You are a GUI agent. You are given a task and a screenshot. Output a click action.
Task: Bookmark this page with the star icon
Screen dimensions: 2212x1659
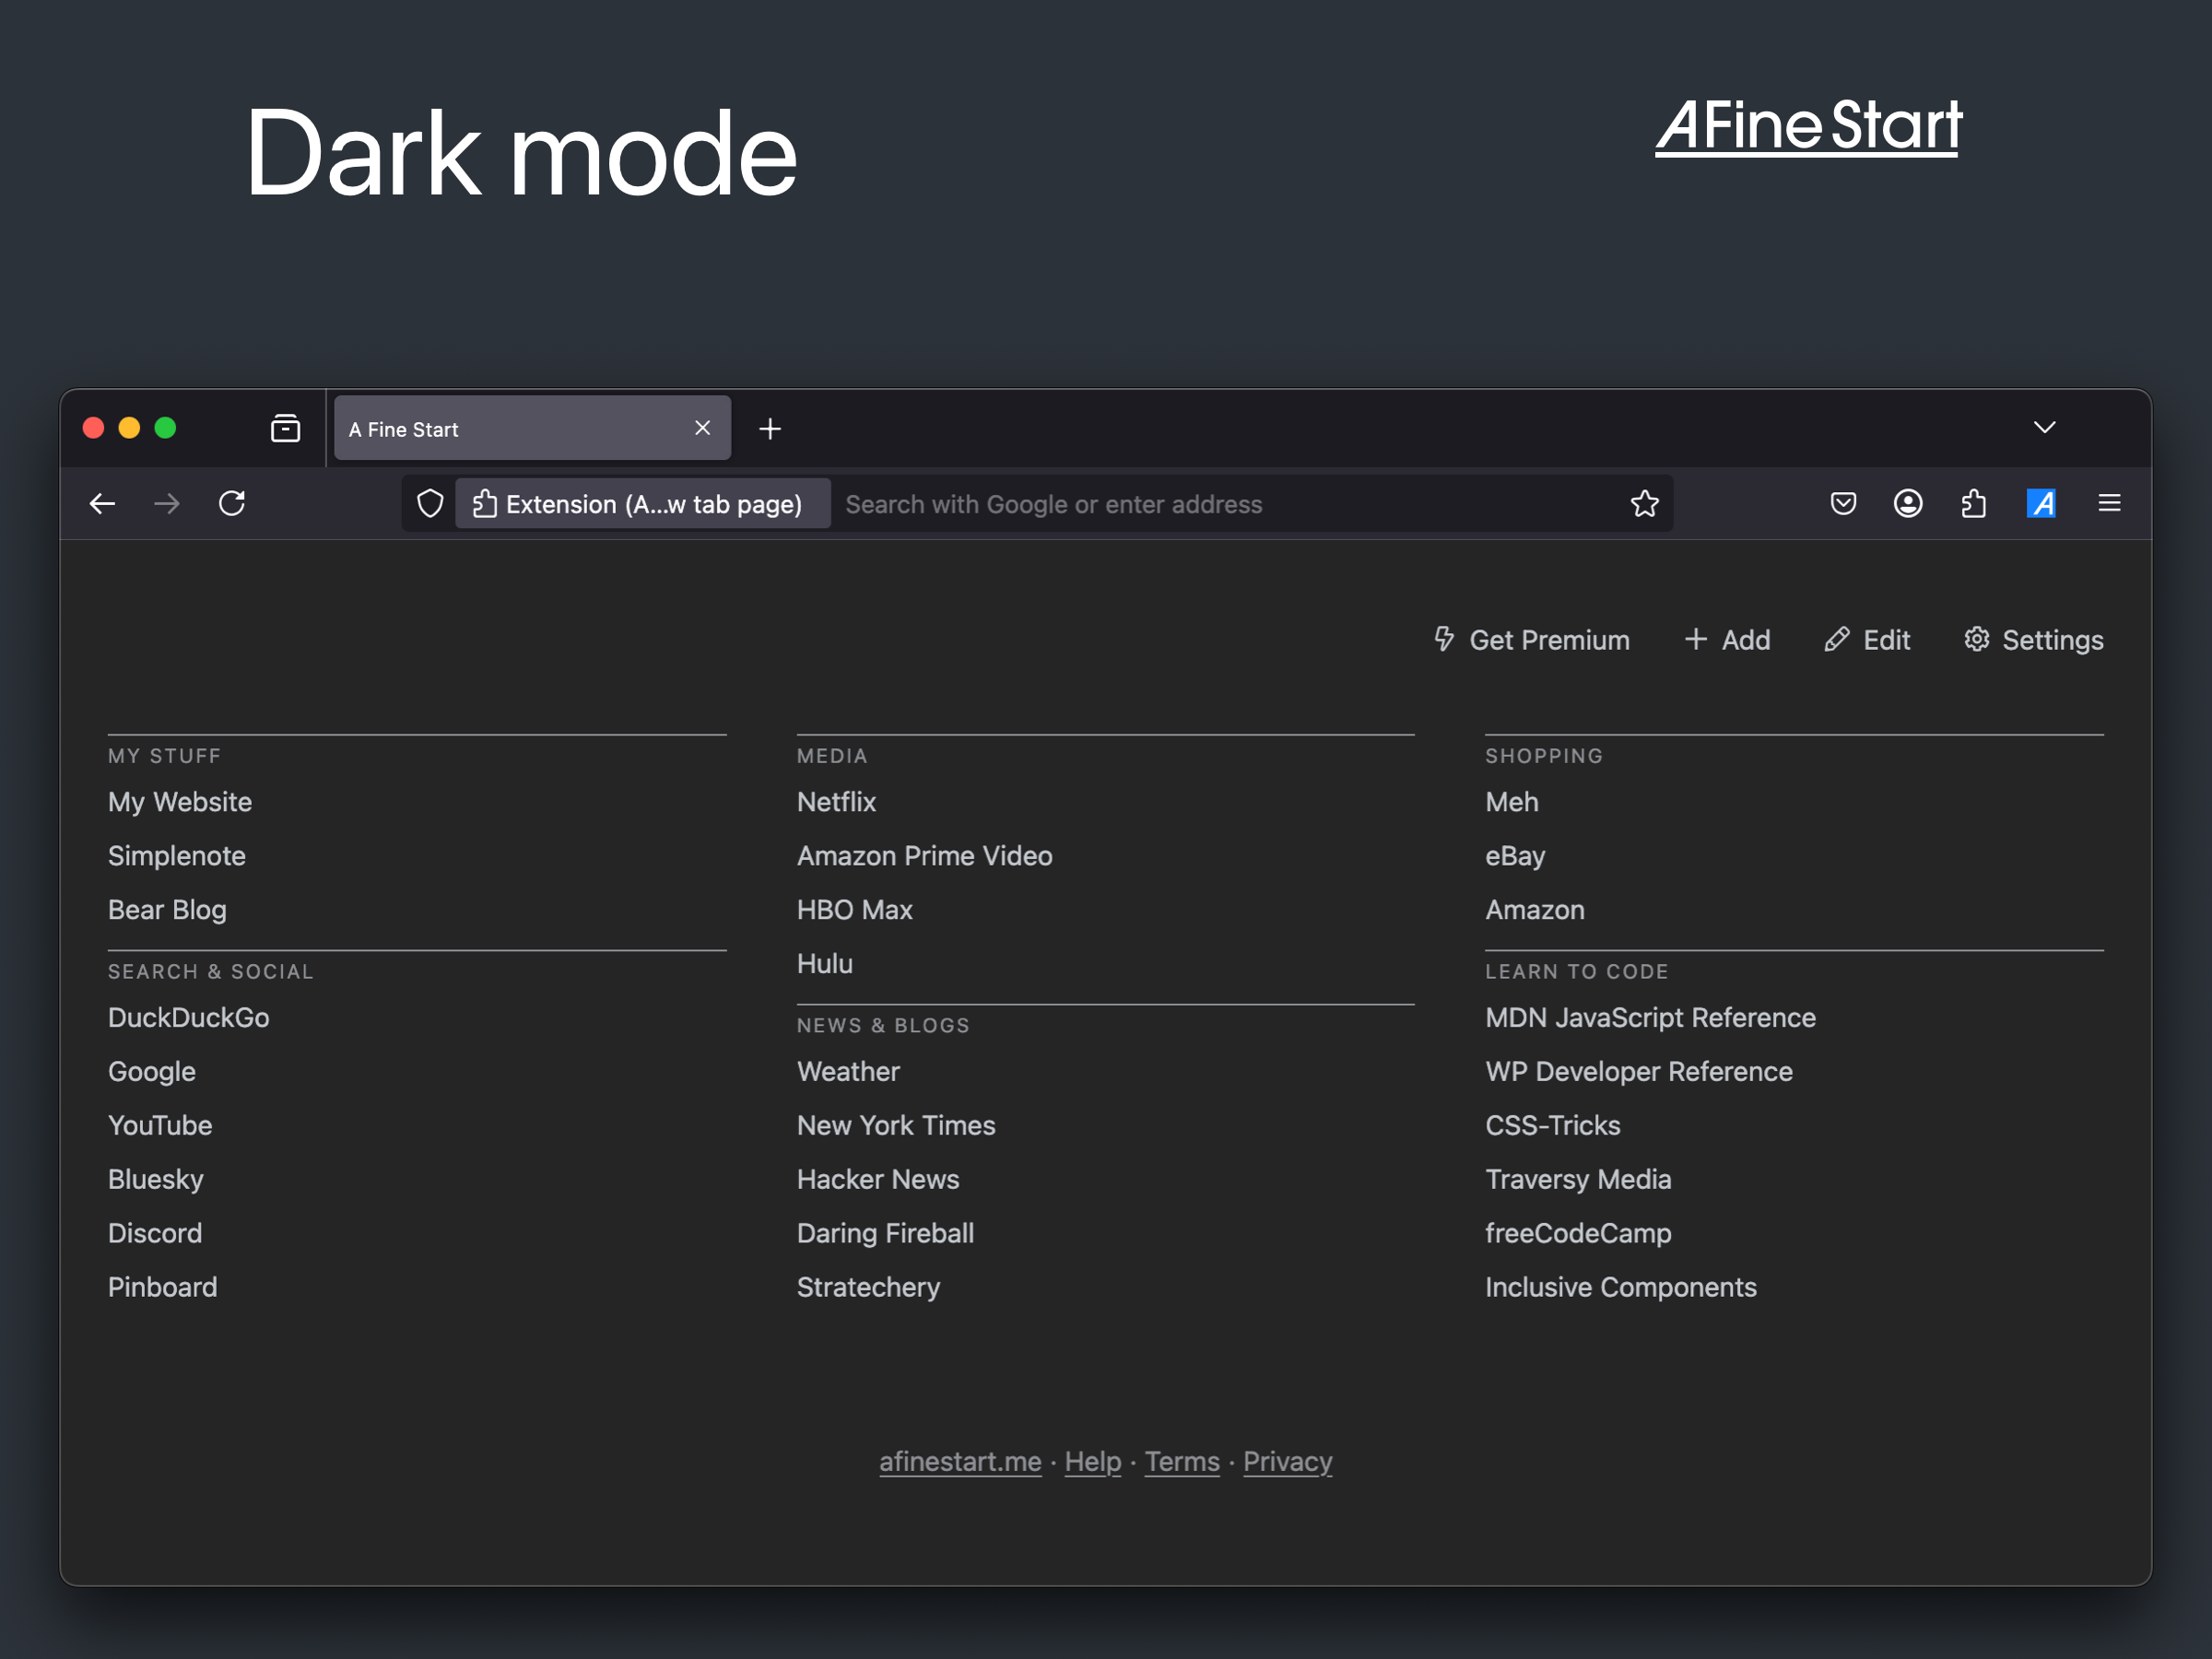click(1644, 504)
